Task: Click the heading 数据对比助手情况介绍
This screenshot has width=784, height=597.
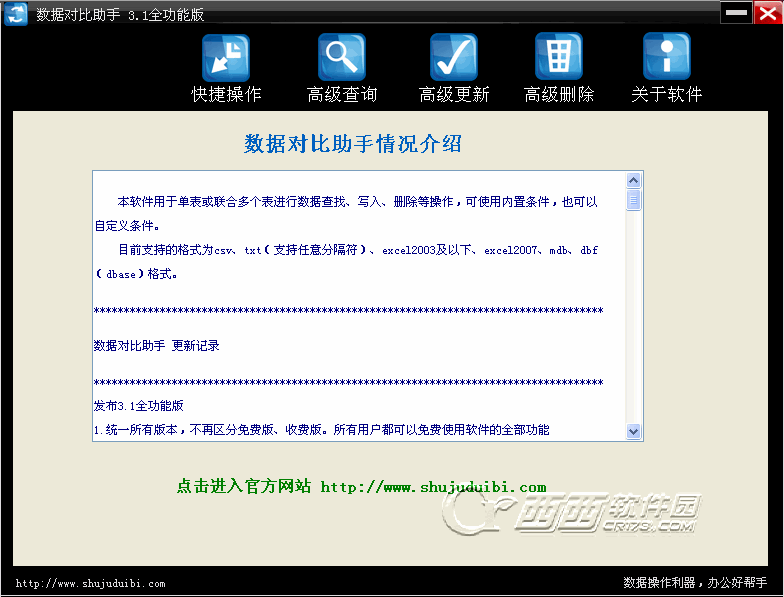Action: pos(352,144)
